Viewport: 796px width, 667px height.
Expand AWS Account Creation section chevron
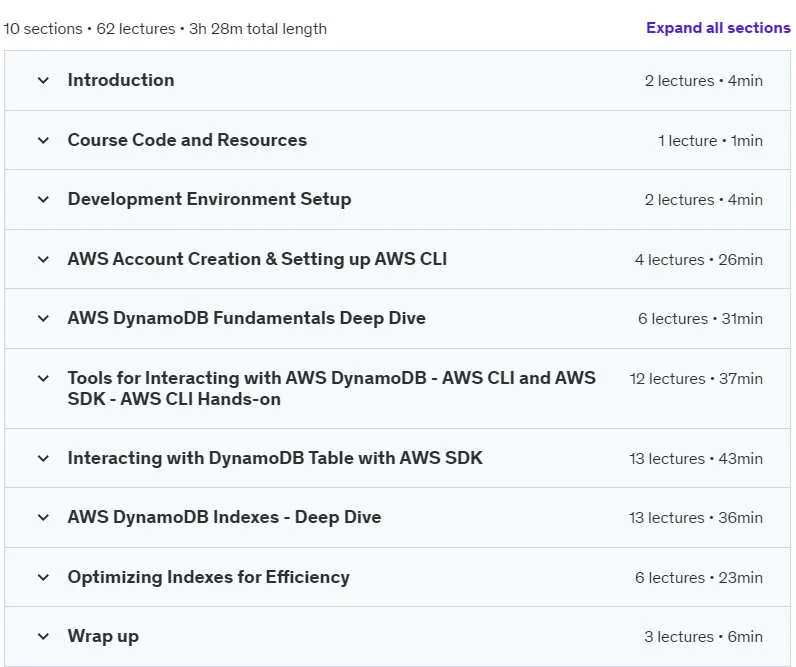[43, 259]
